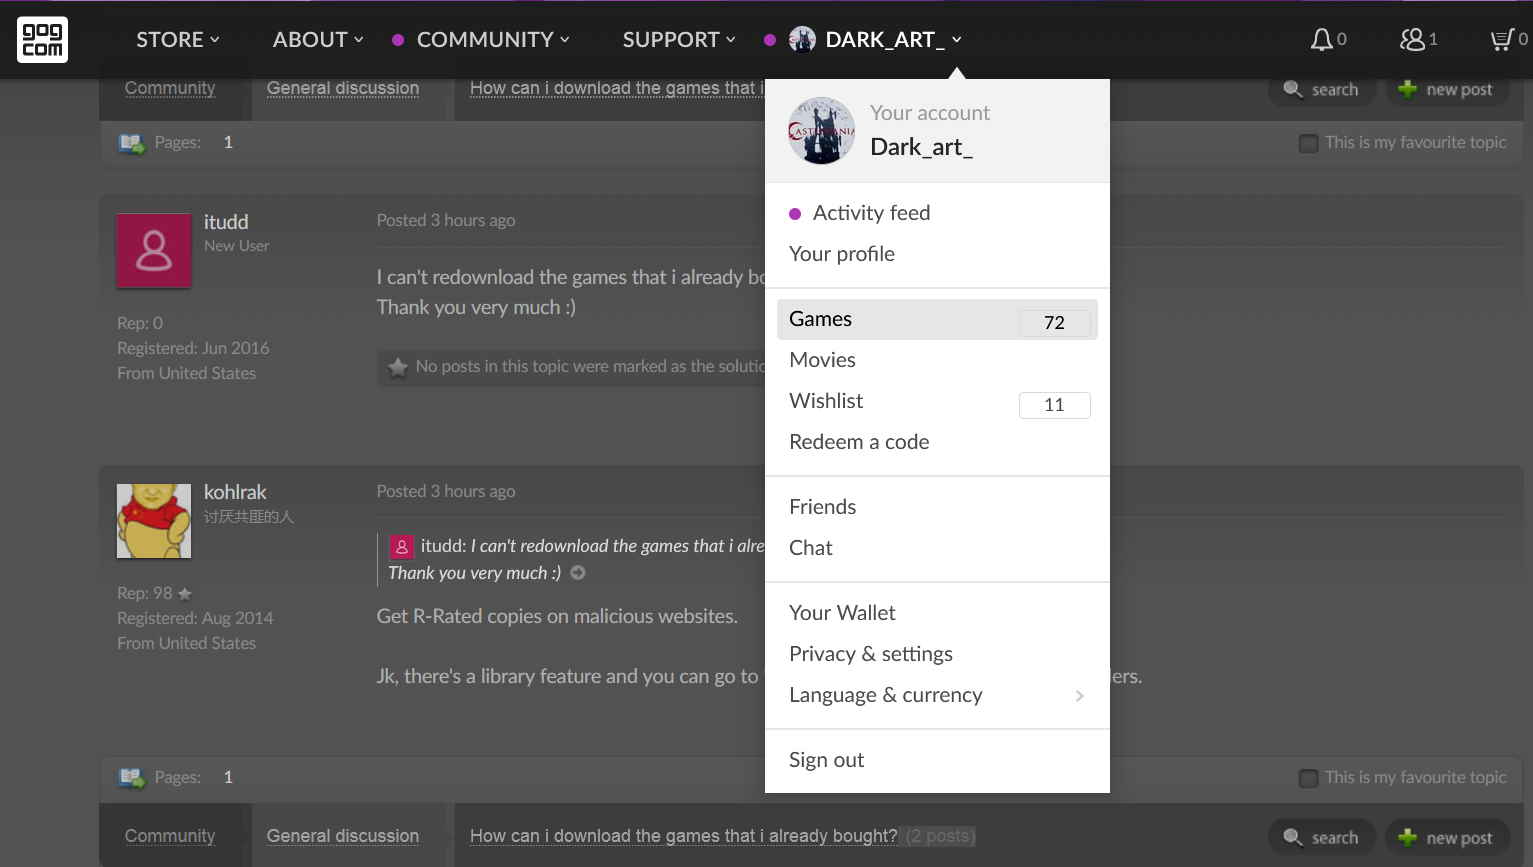Click Sign out
The width and height of the screenshot is (1533, 867).
click(x=826, y=760)
